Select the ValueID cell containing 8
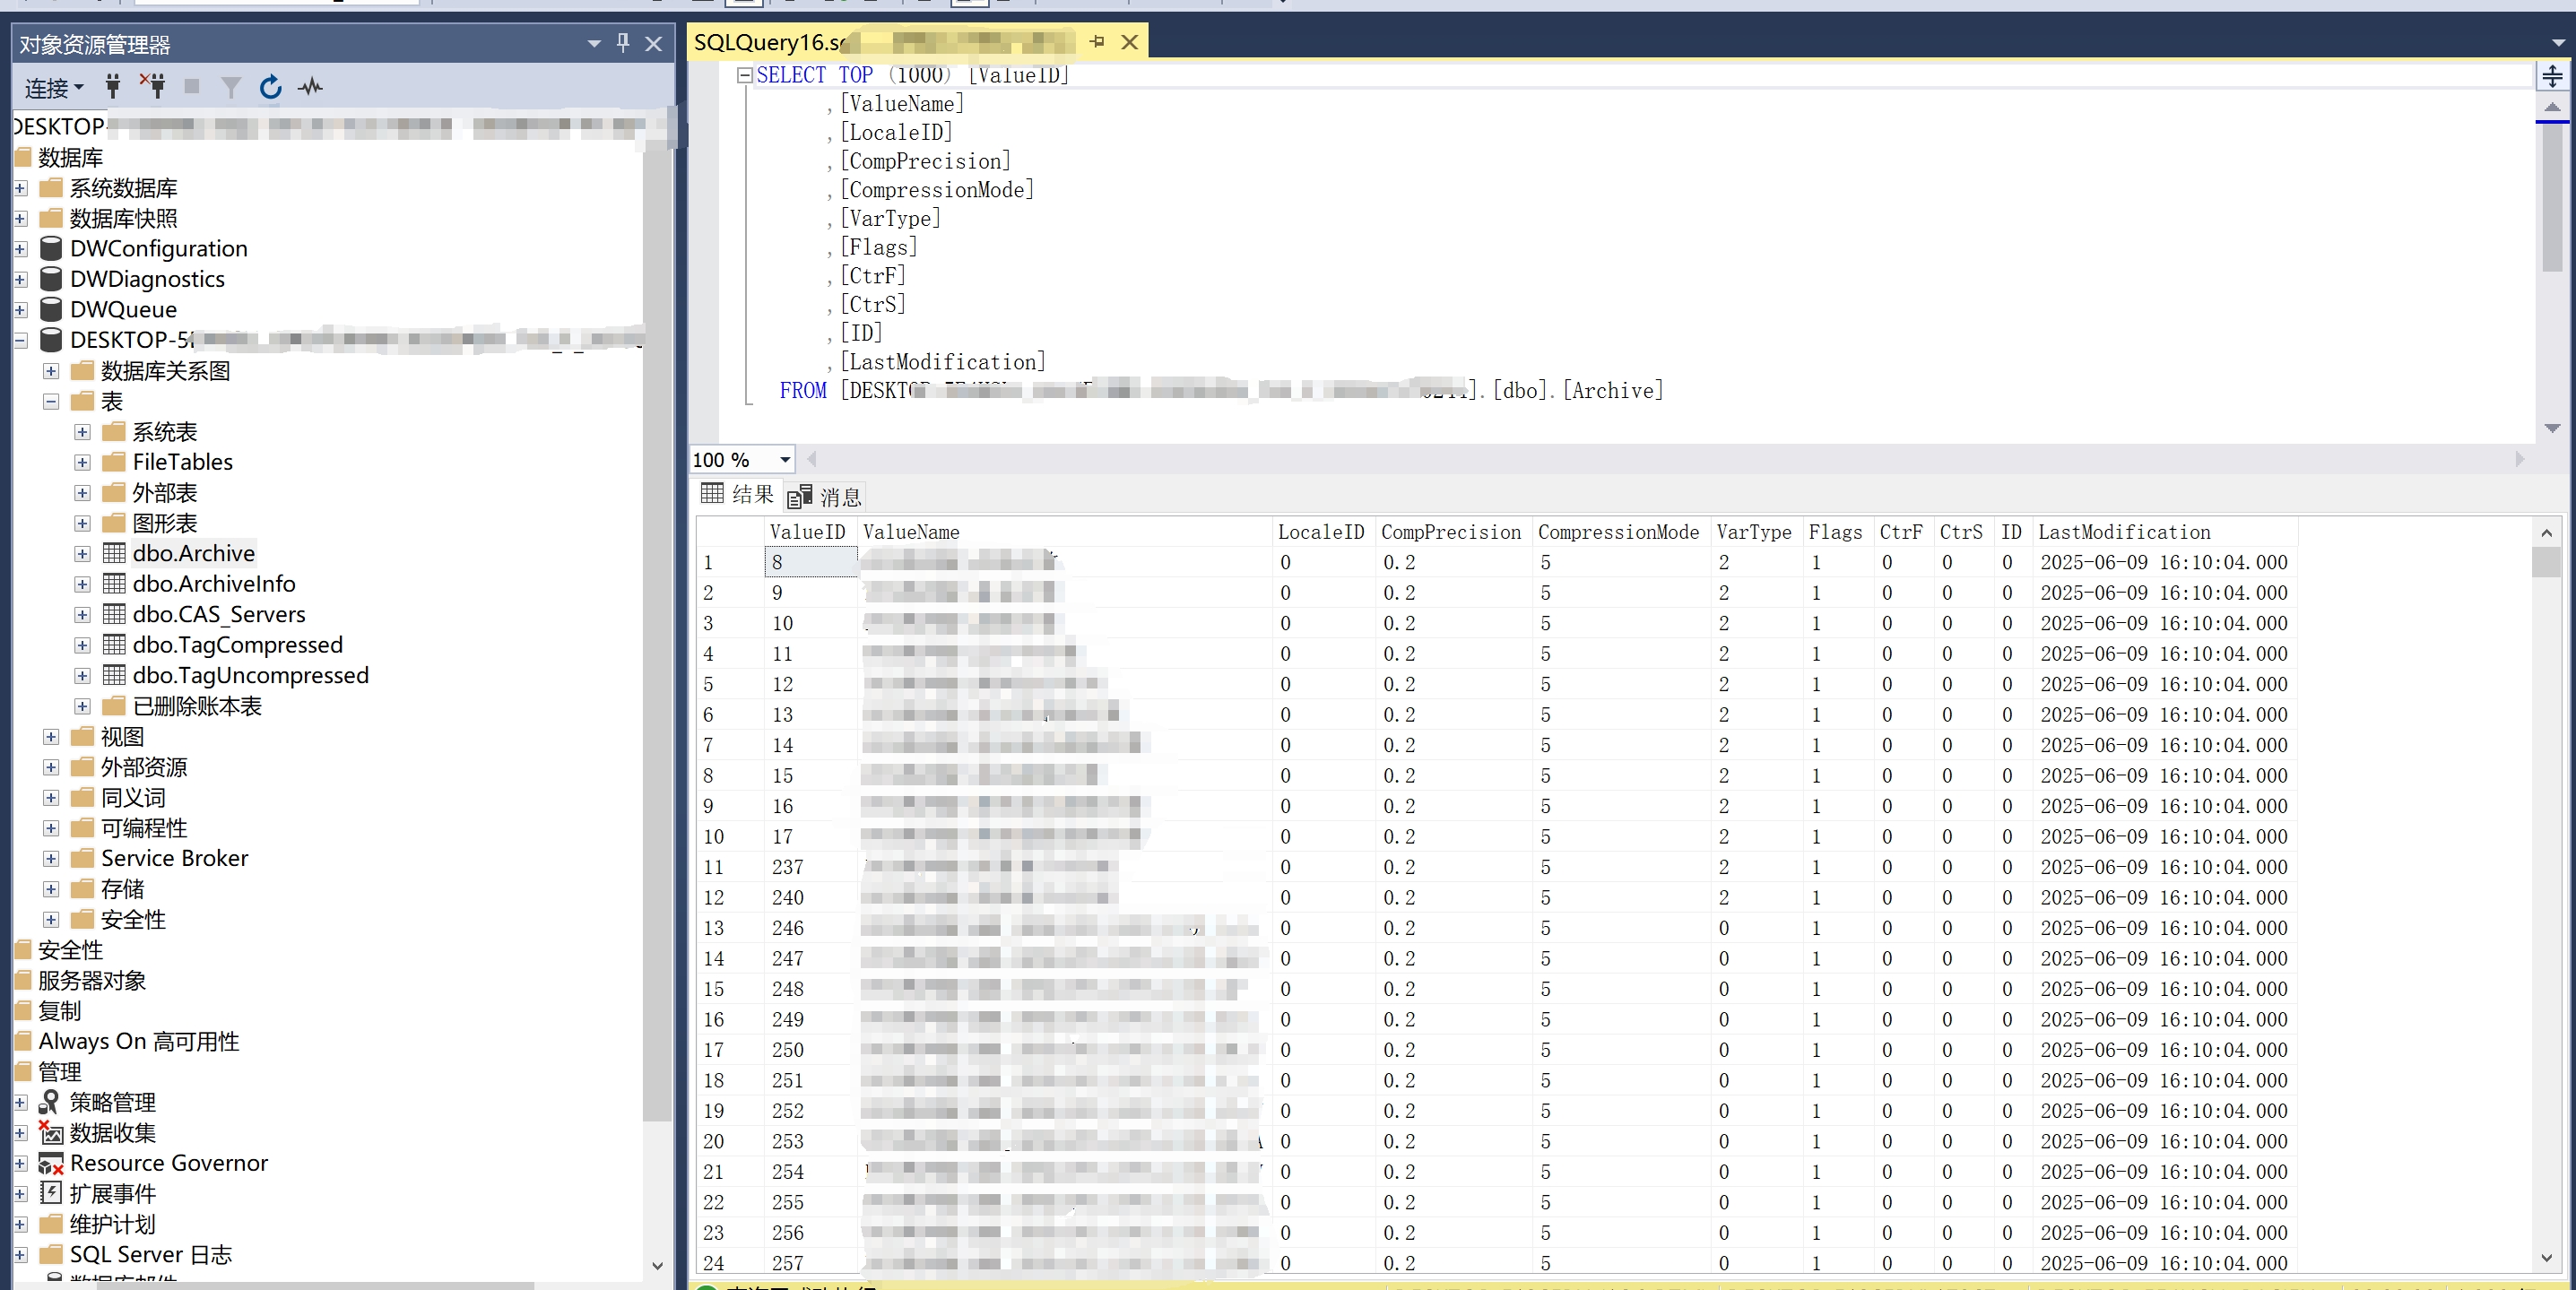Viewport: 2576px width, 1290px height. point(811,563)
